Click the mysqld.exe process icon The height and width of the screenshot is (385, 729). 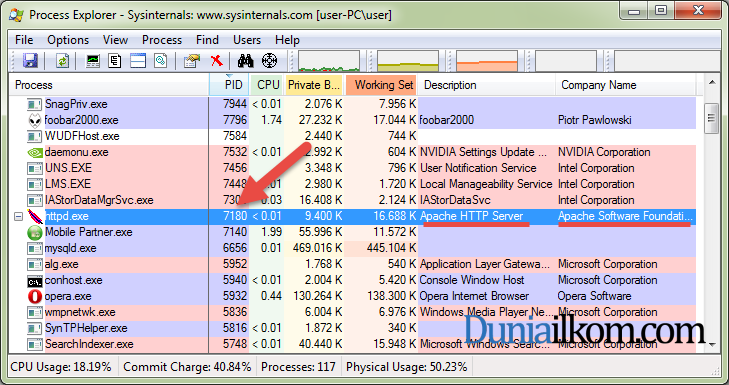[x=35, y=249]
